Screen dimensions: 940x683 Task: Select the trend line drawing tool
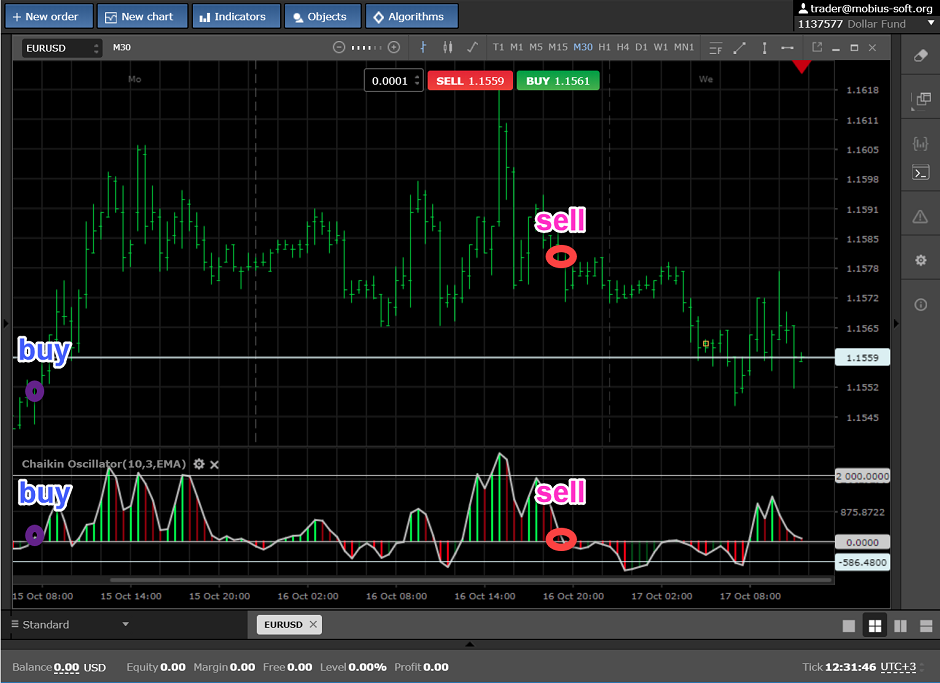740,48
